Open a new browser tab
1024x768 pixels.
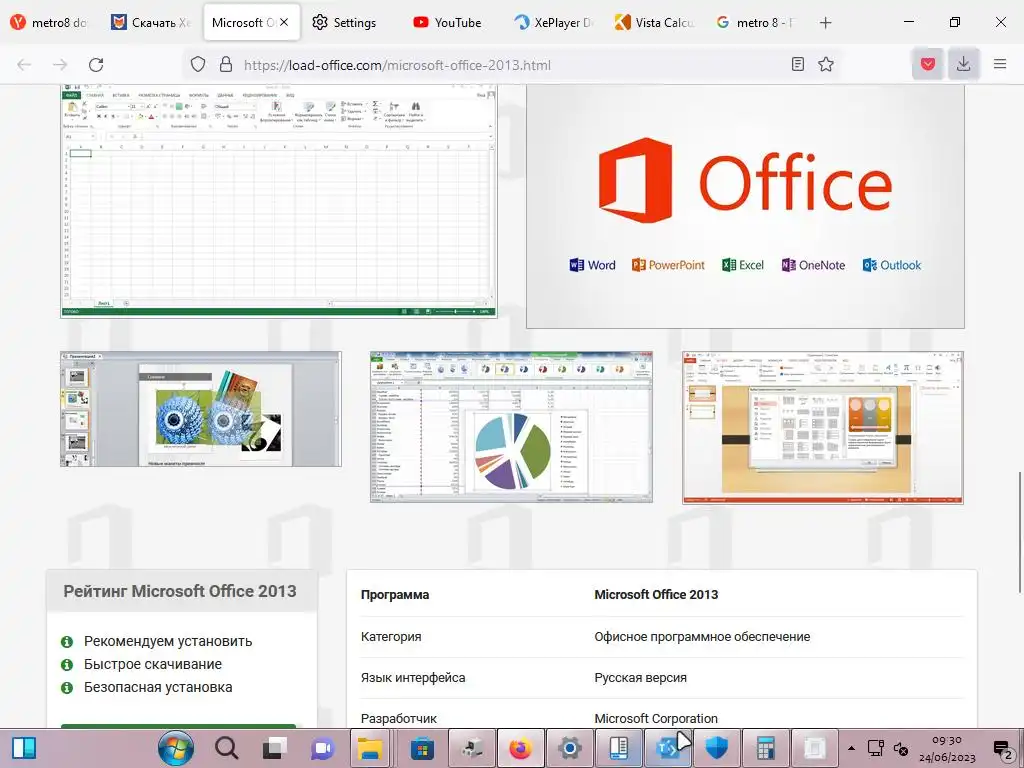(825, 22)
